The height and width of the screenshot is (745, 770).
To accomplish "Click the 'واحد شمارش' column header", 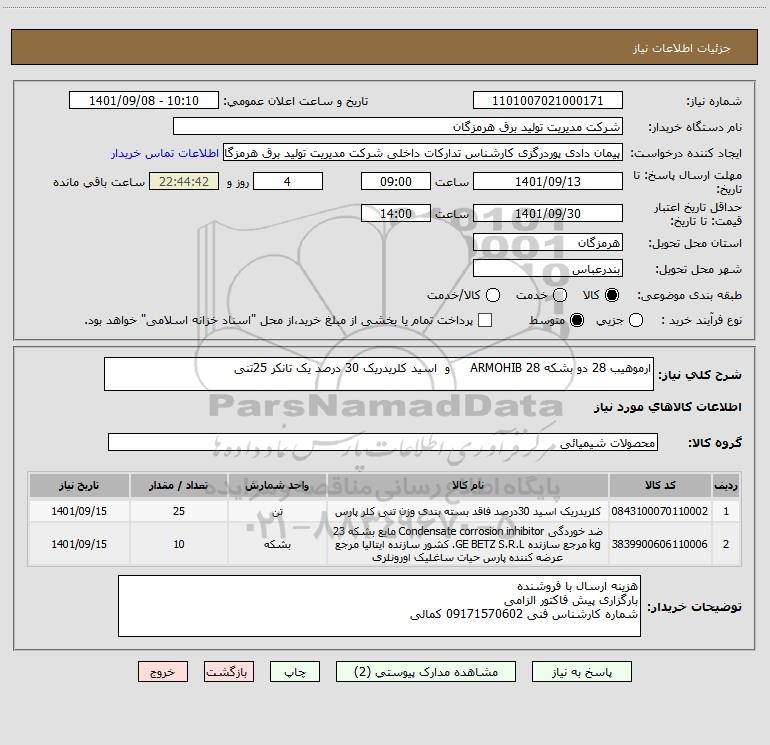I will pos(277,485).
